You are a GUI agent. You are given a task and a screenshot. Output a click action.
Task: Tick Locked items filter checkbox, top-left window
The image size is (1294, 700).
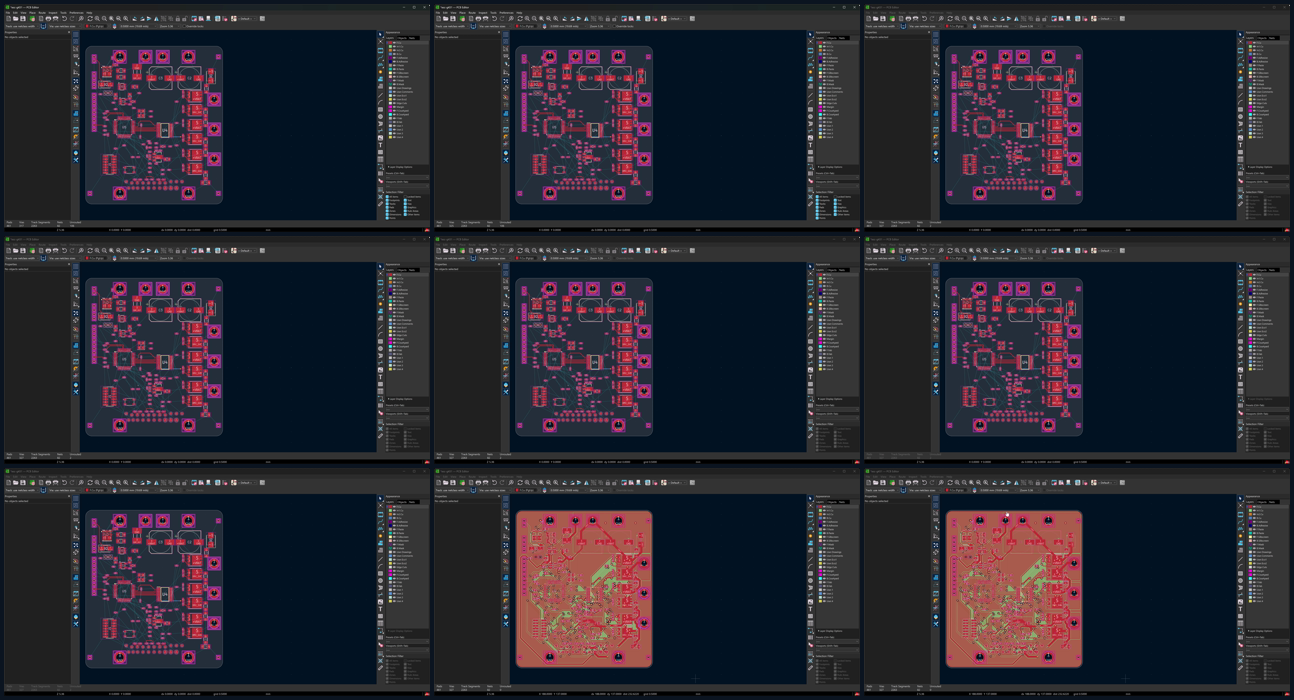pyautogui.click(x=405, y=197)
